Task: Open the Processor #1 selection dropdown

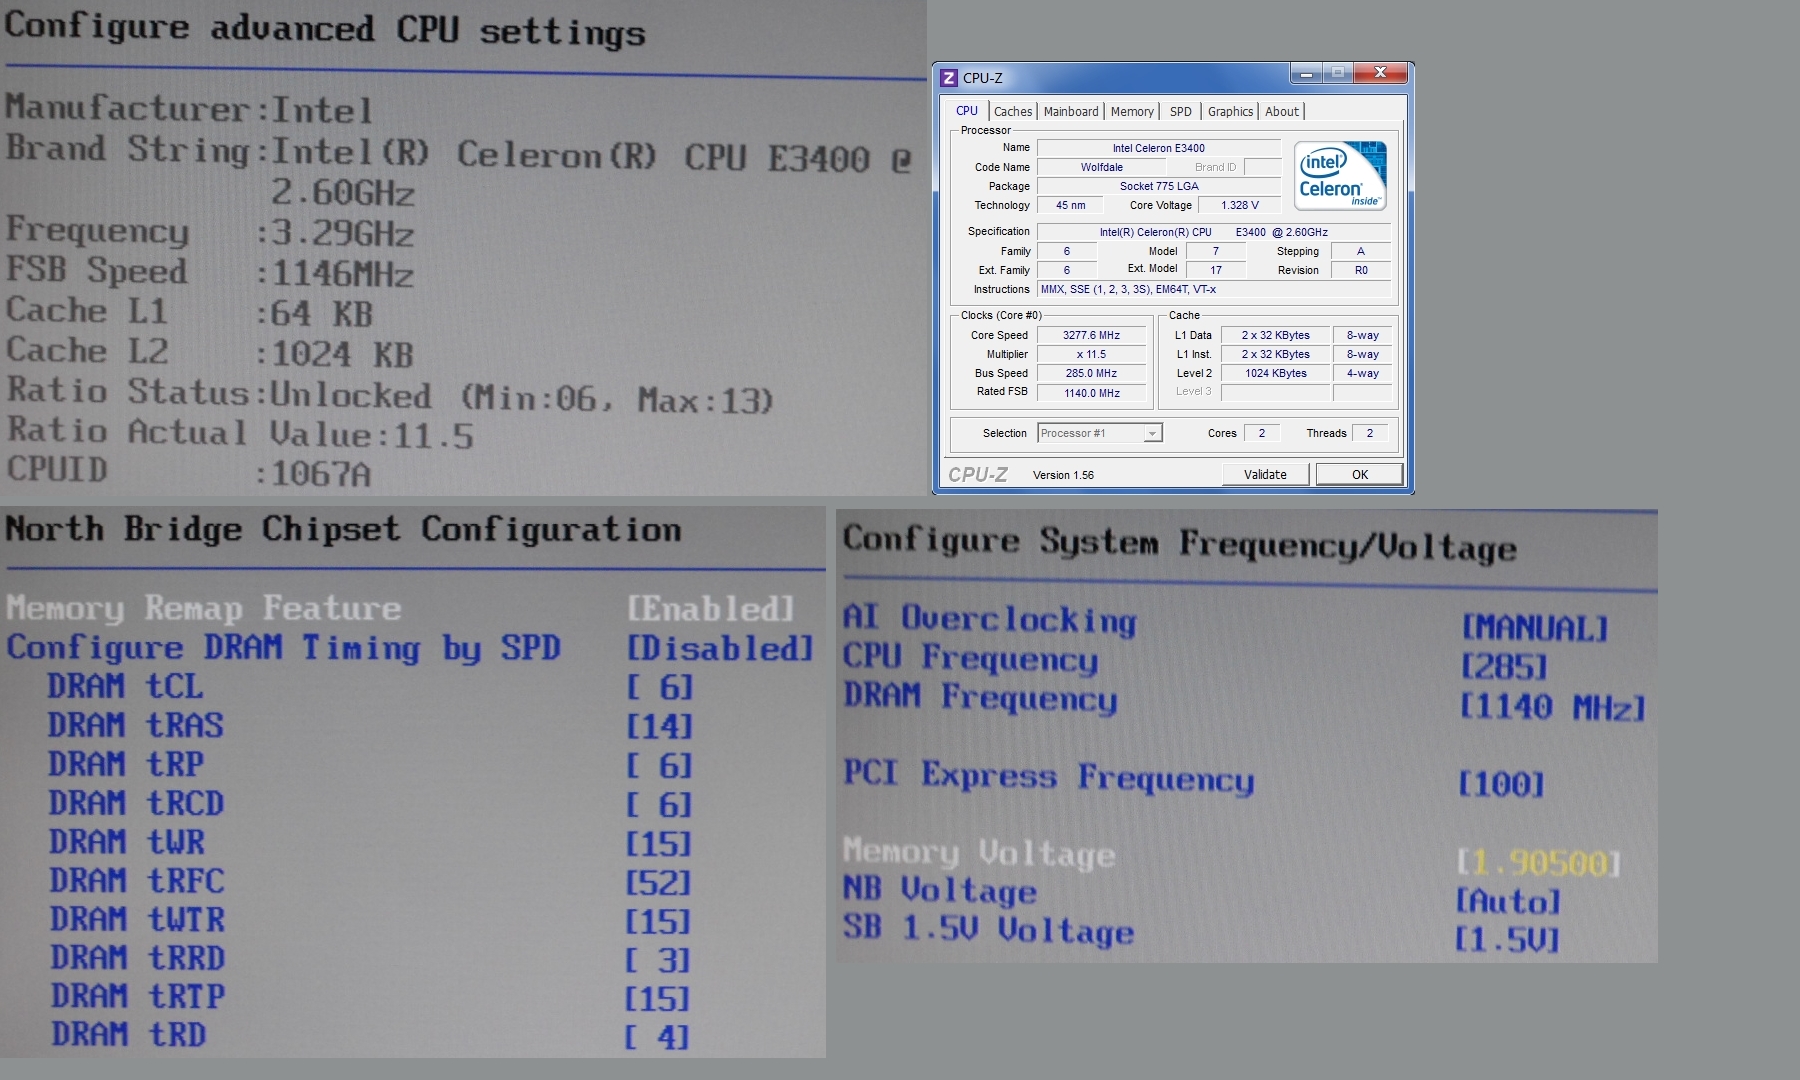Action: 1099,433
